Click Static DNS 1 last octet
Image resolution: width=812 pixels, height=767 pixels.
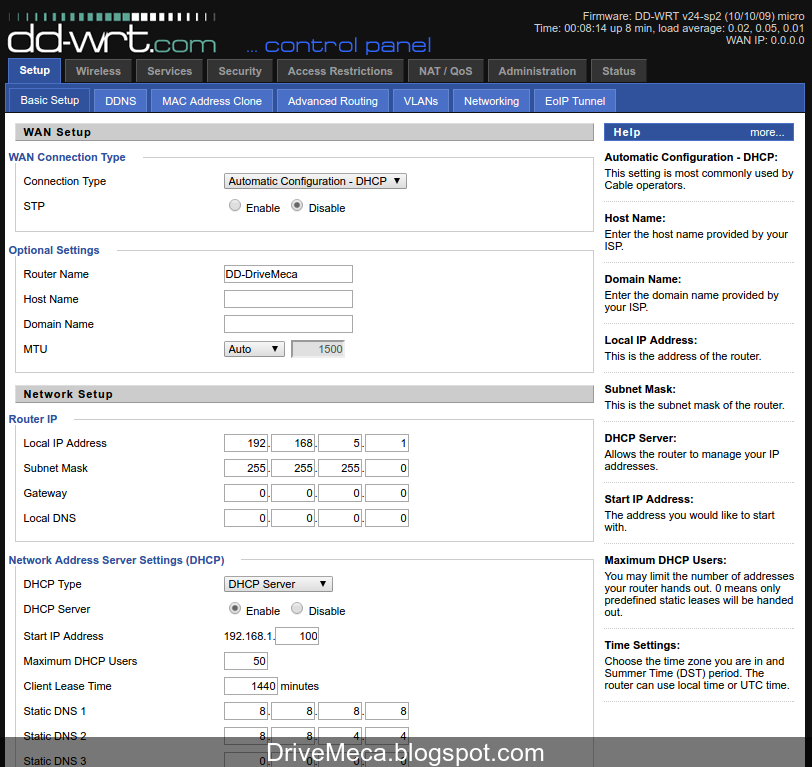tap(387, 711)
